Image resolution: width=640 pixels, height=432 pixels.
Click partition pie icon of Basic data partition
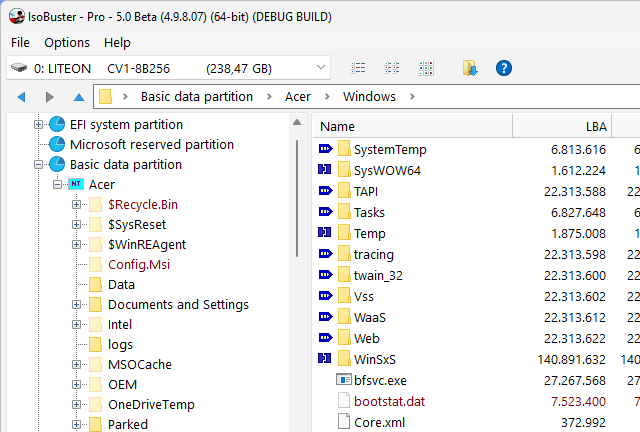[57, 165]
